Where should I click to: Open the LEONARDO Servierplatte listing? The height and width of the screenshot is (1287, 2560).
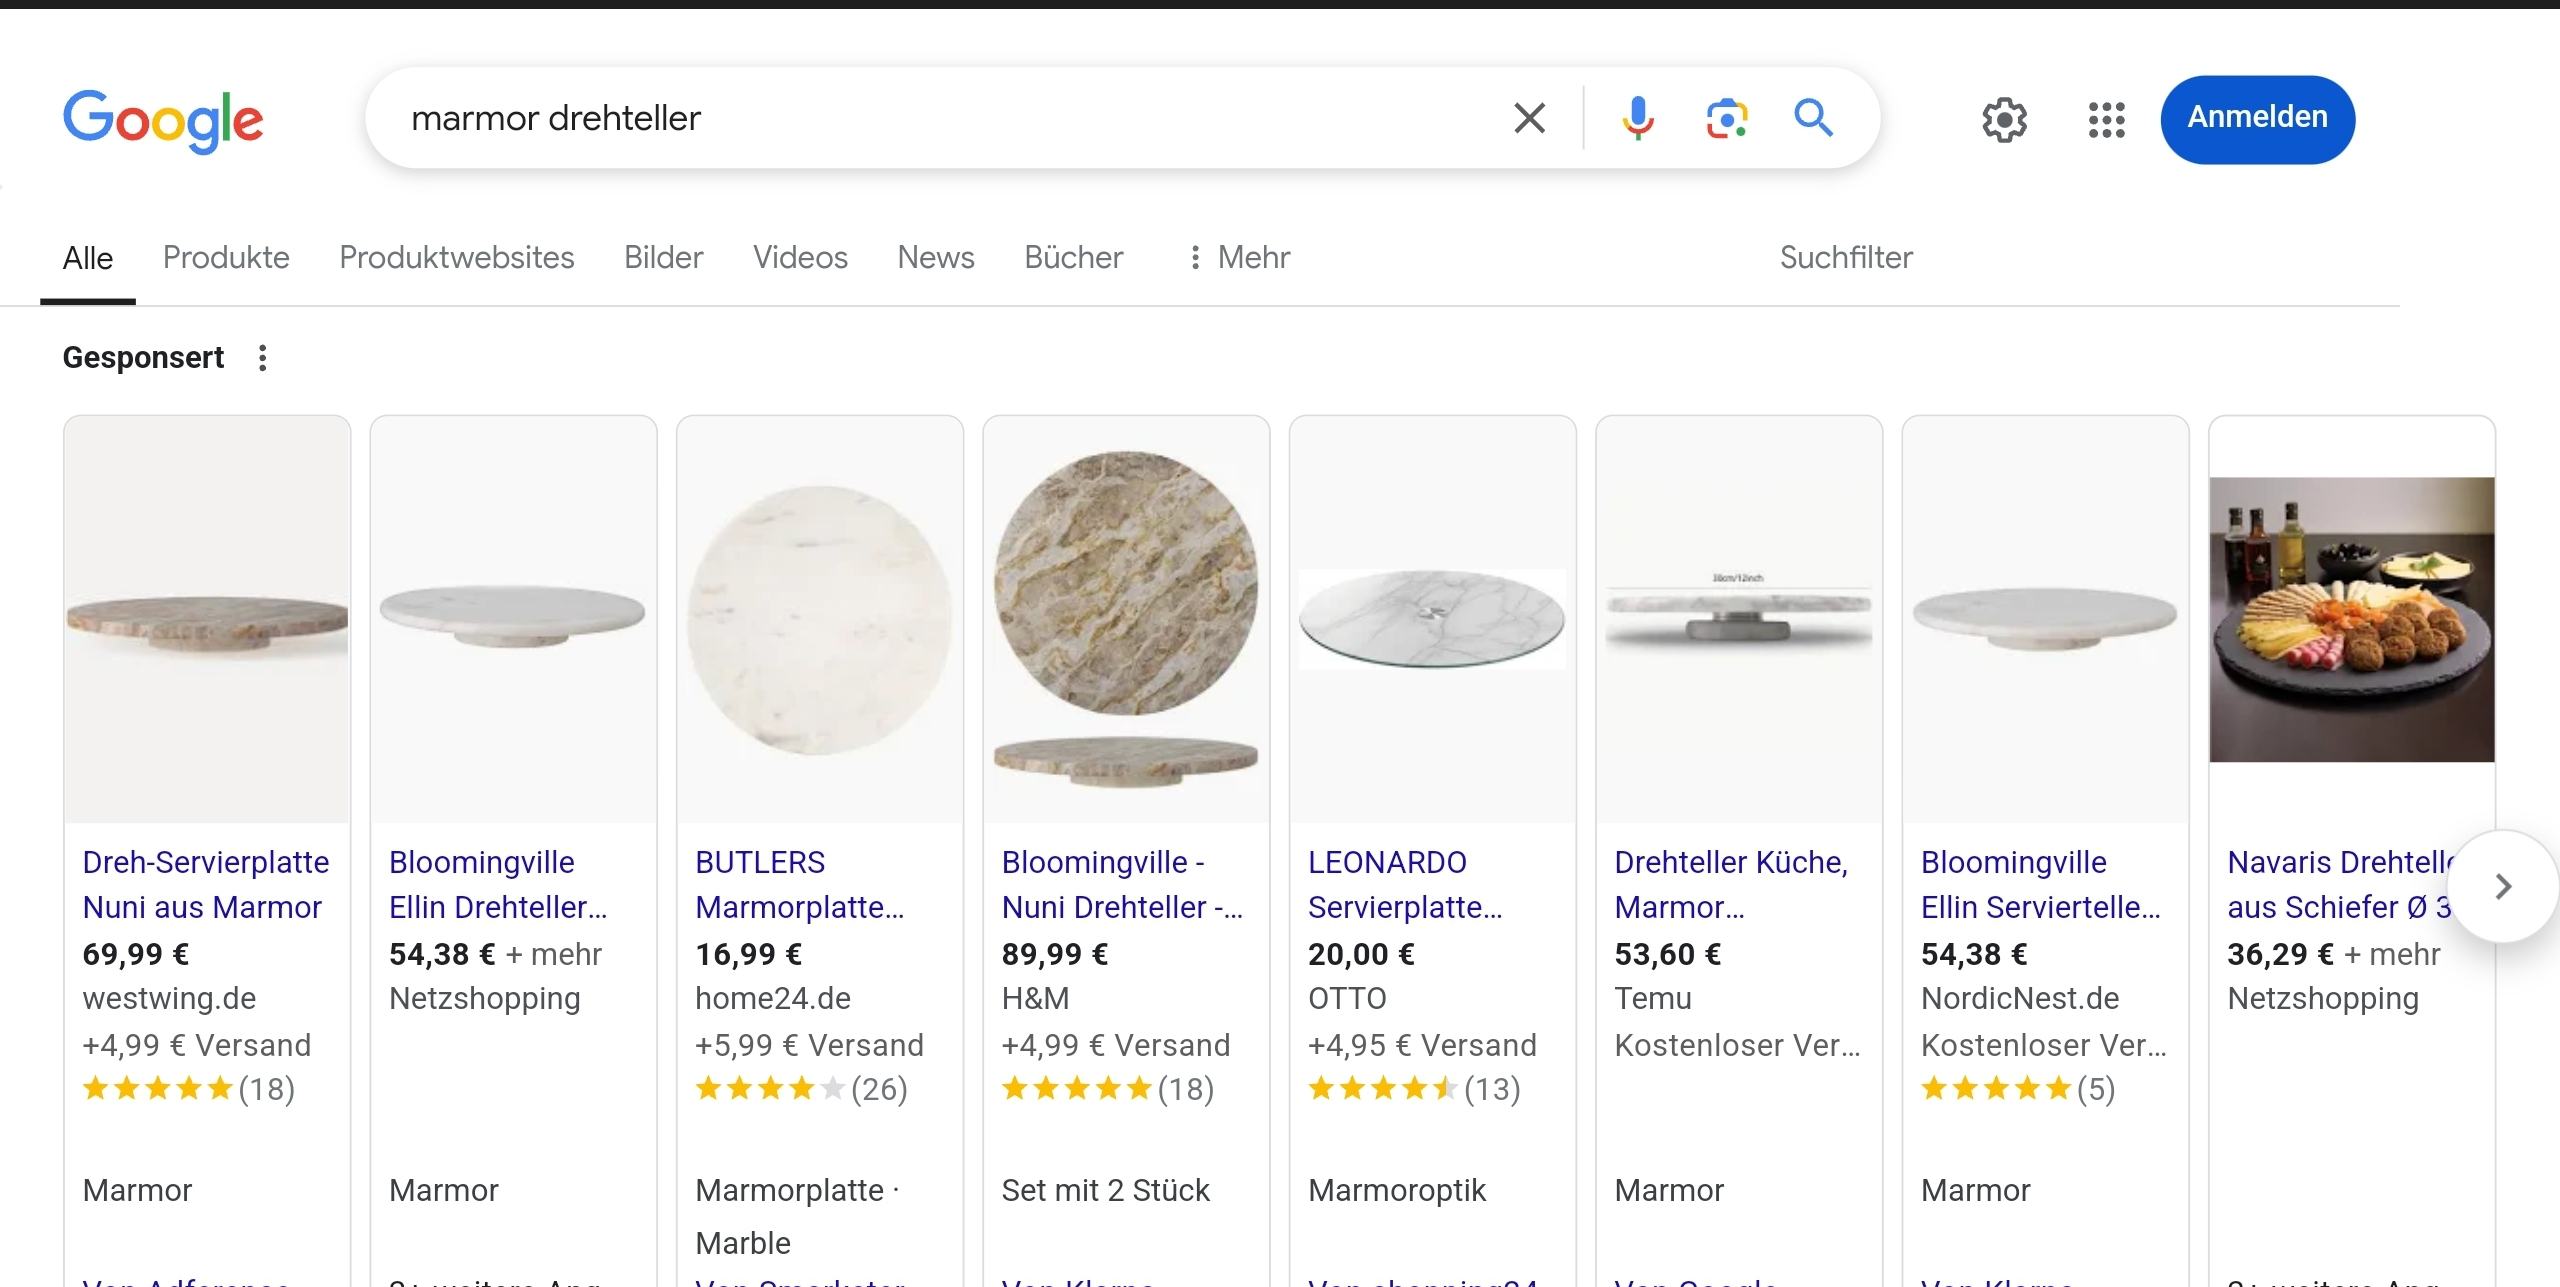pyautogui.click(x=1404, y=884)
